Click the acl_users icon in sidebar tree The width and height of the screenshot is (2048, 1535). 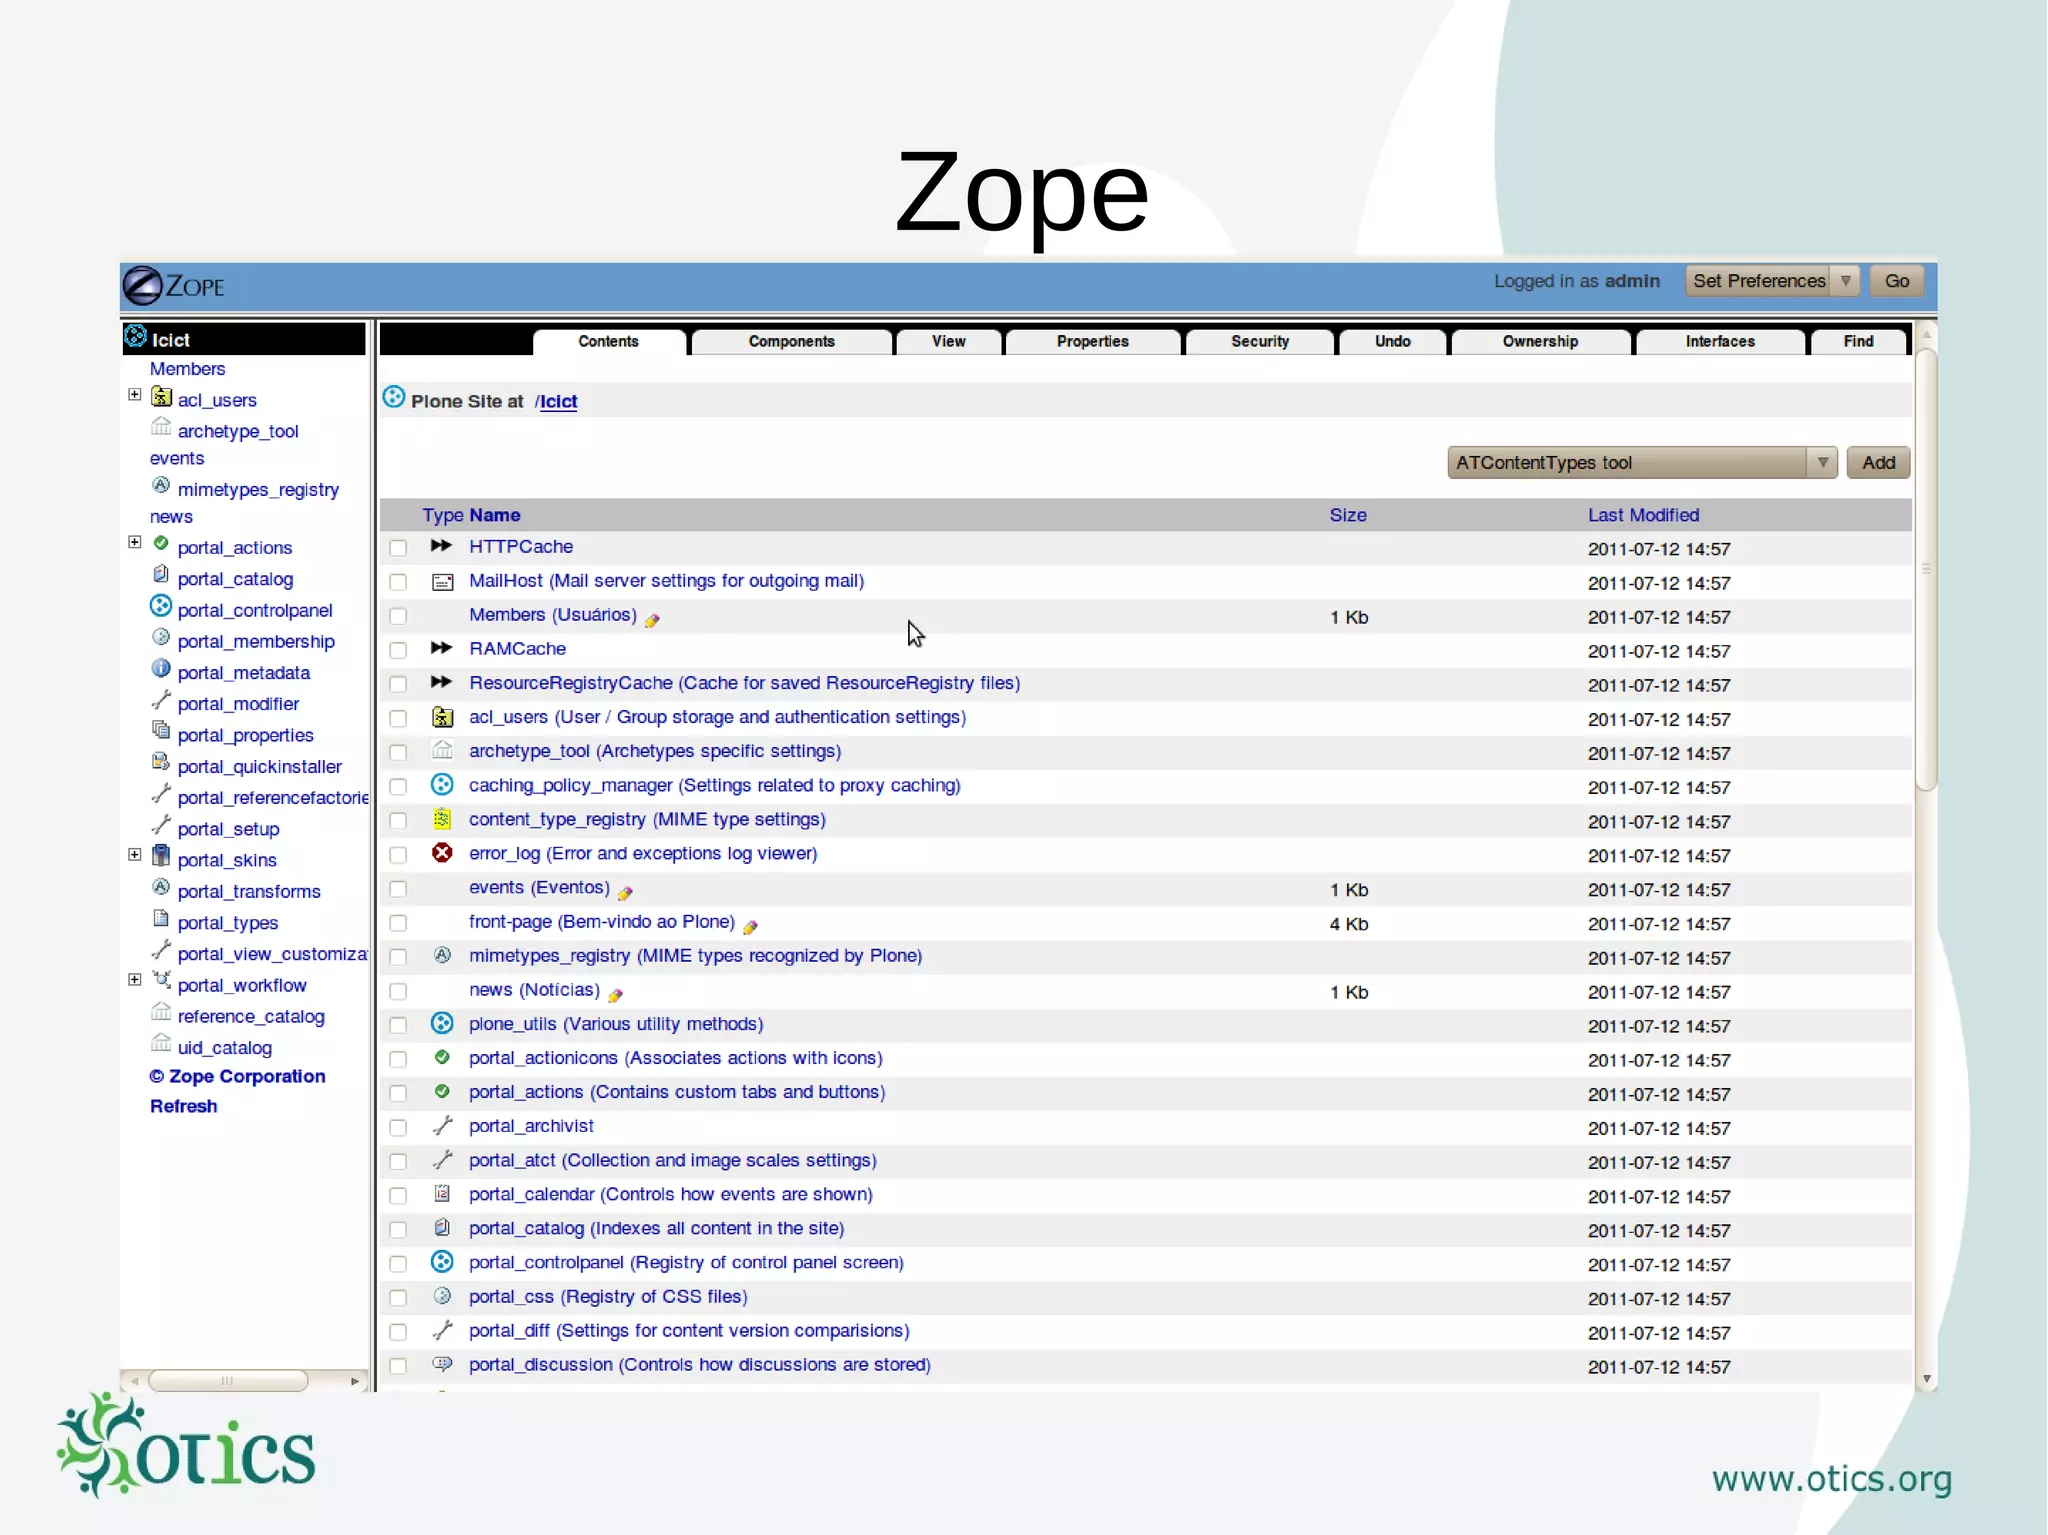161,398
